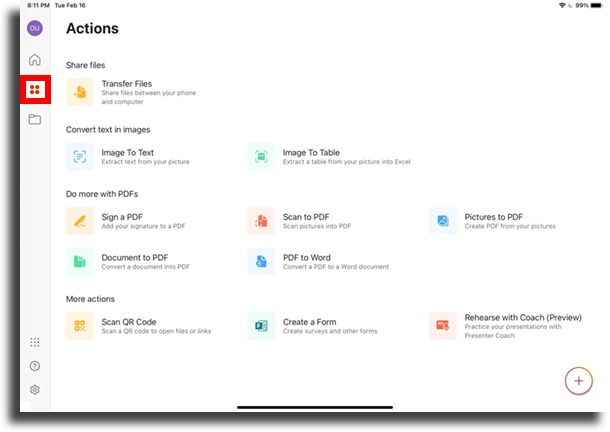Viewport: 610px width, 432px height.
Task: Tap the 8:11 PM clock in status bar
Action: tap(38, 5)
